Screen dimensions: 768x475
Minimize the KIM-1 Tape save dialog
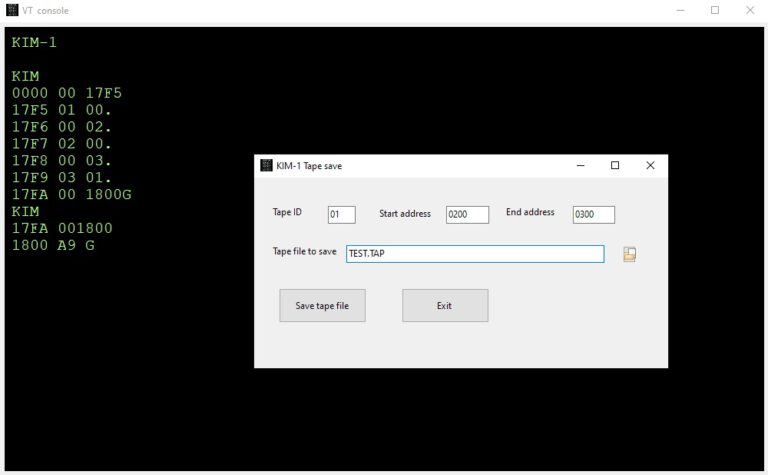pyautogui.click(x=581, y=165)
